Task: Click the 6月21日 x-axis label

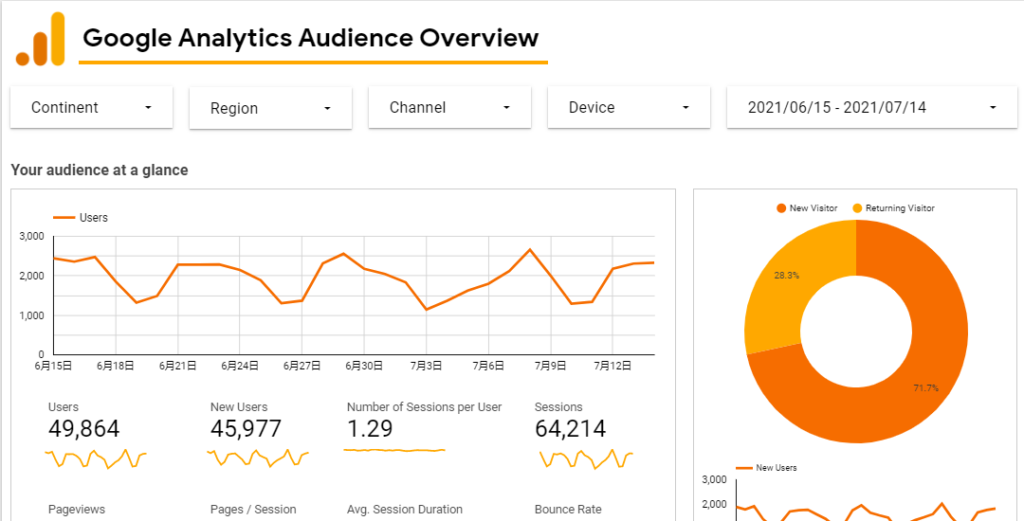Action: (x=178, y=366)
